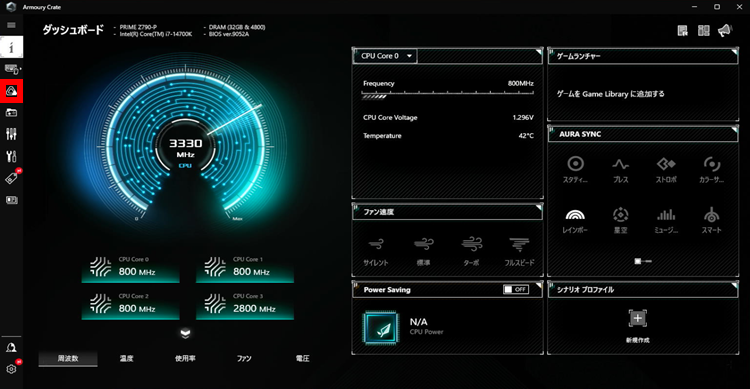The height and width of the screenshot is (389, 750).
Task: Switch to the 温度 tab
Action: coord(126,358)
